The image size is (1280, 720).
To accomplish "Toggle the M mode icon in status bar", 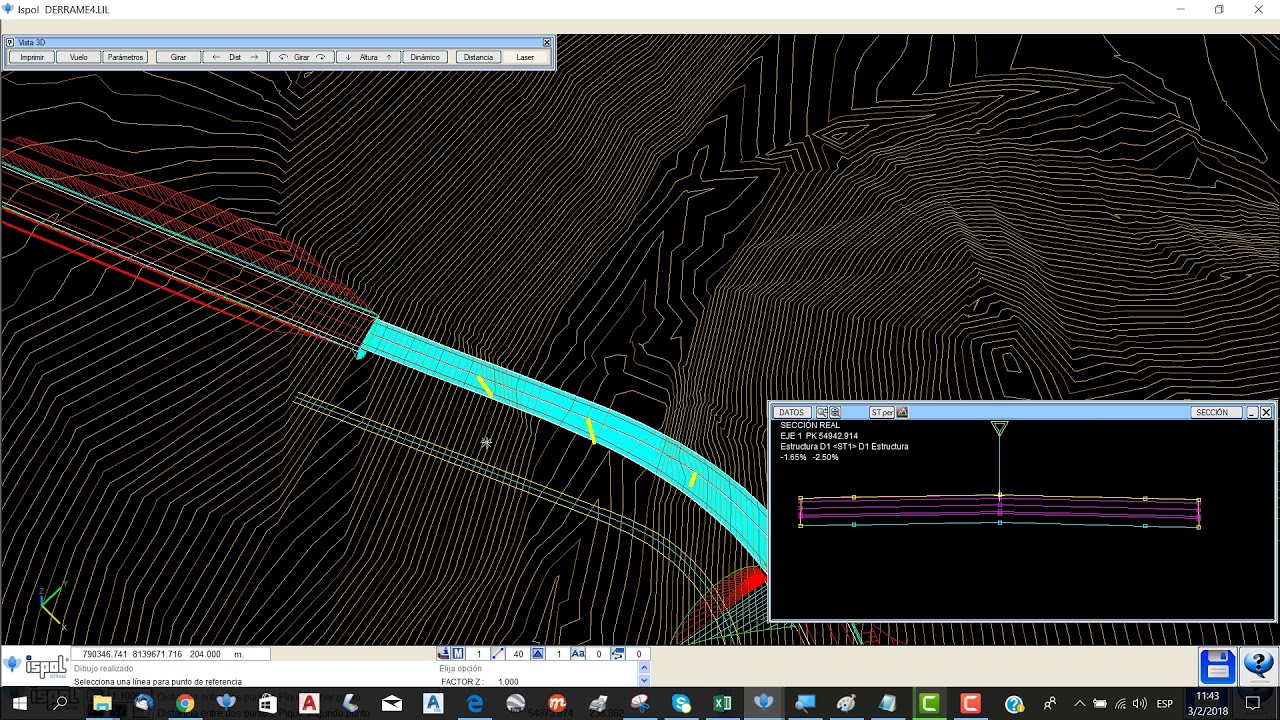I will [x=458, y=654].
